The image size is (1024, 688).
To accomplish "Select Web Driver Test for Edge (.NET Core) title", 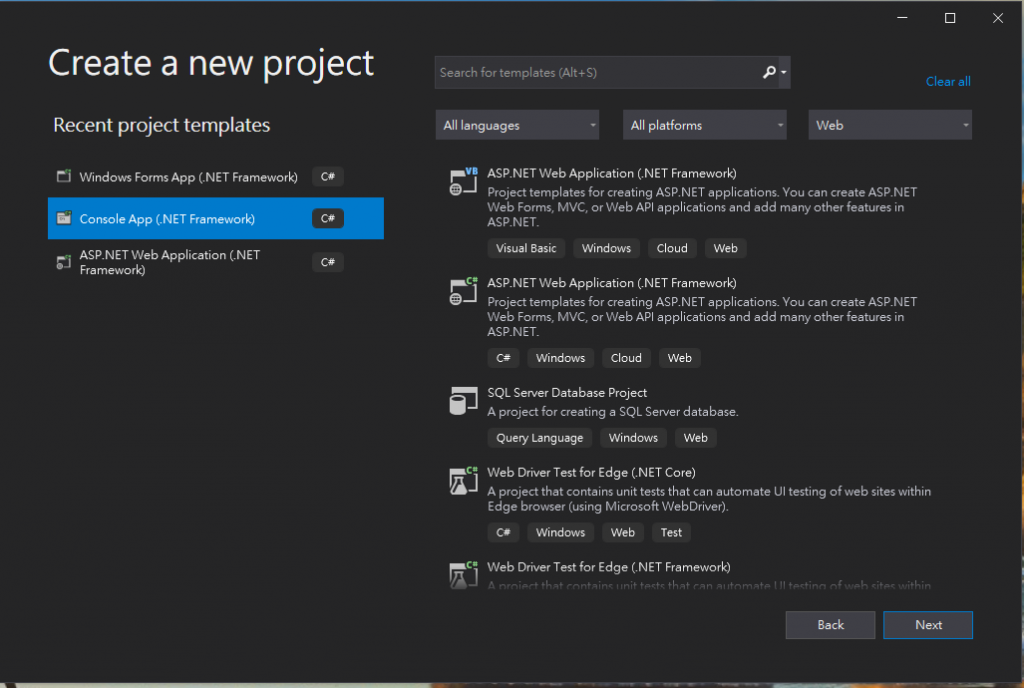I will tap(591, 472).
